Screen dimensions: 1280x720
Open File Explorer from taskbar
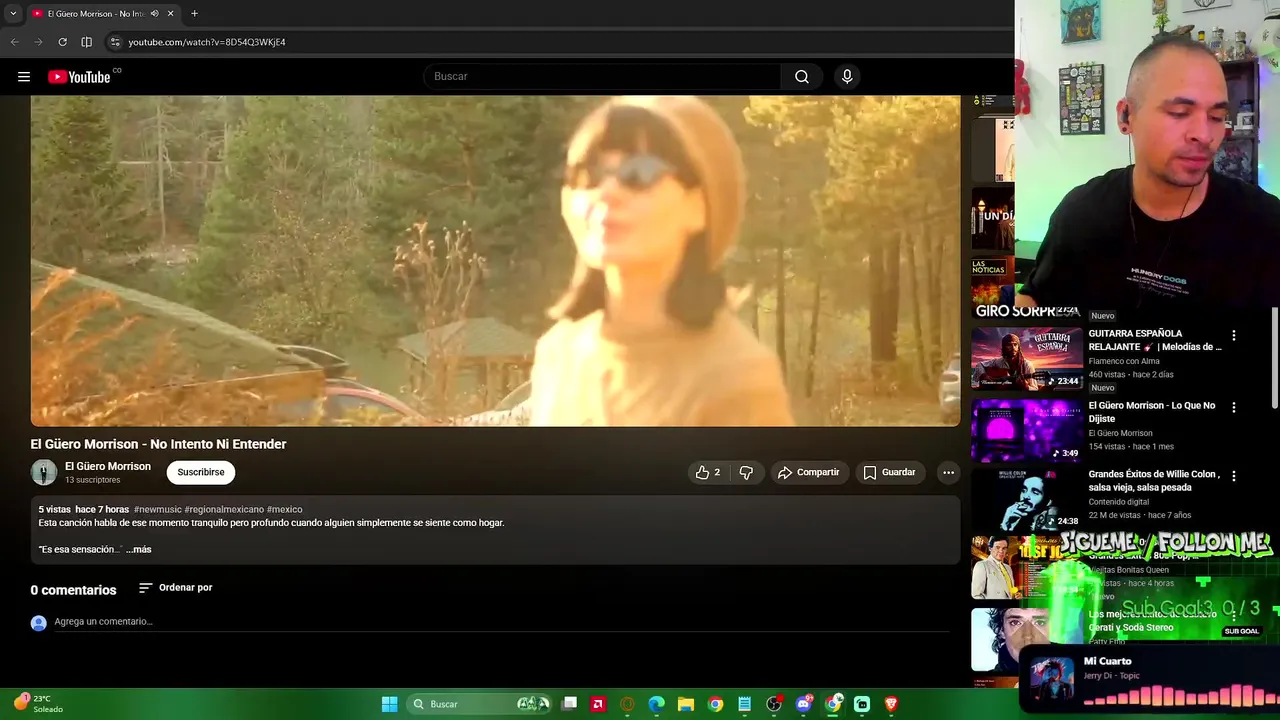[686, 704]
